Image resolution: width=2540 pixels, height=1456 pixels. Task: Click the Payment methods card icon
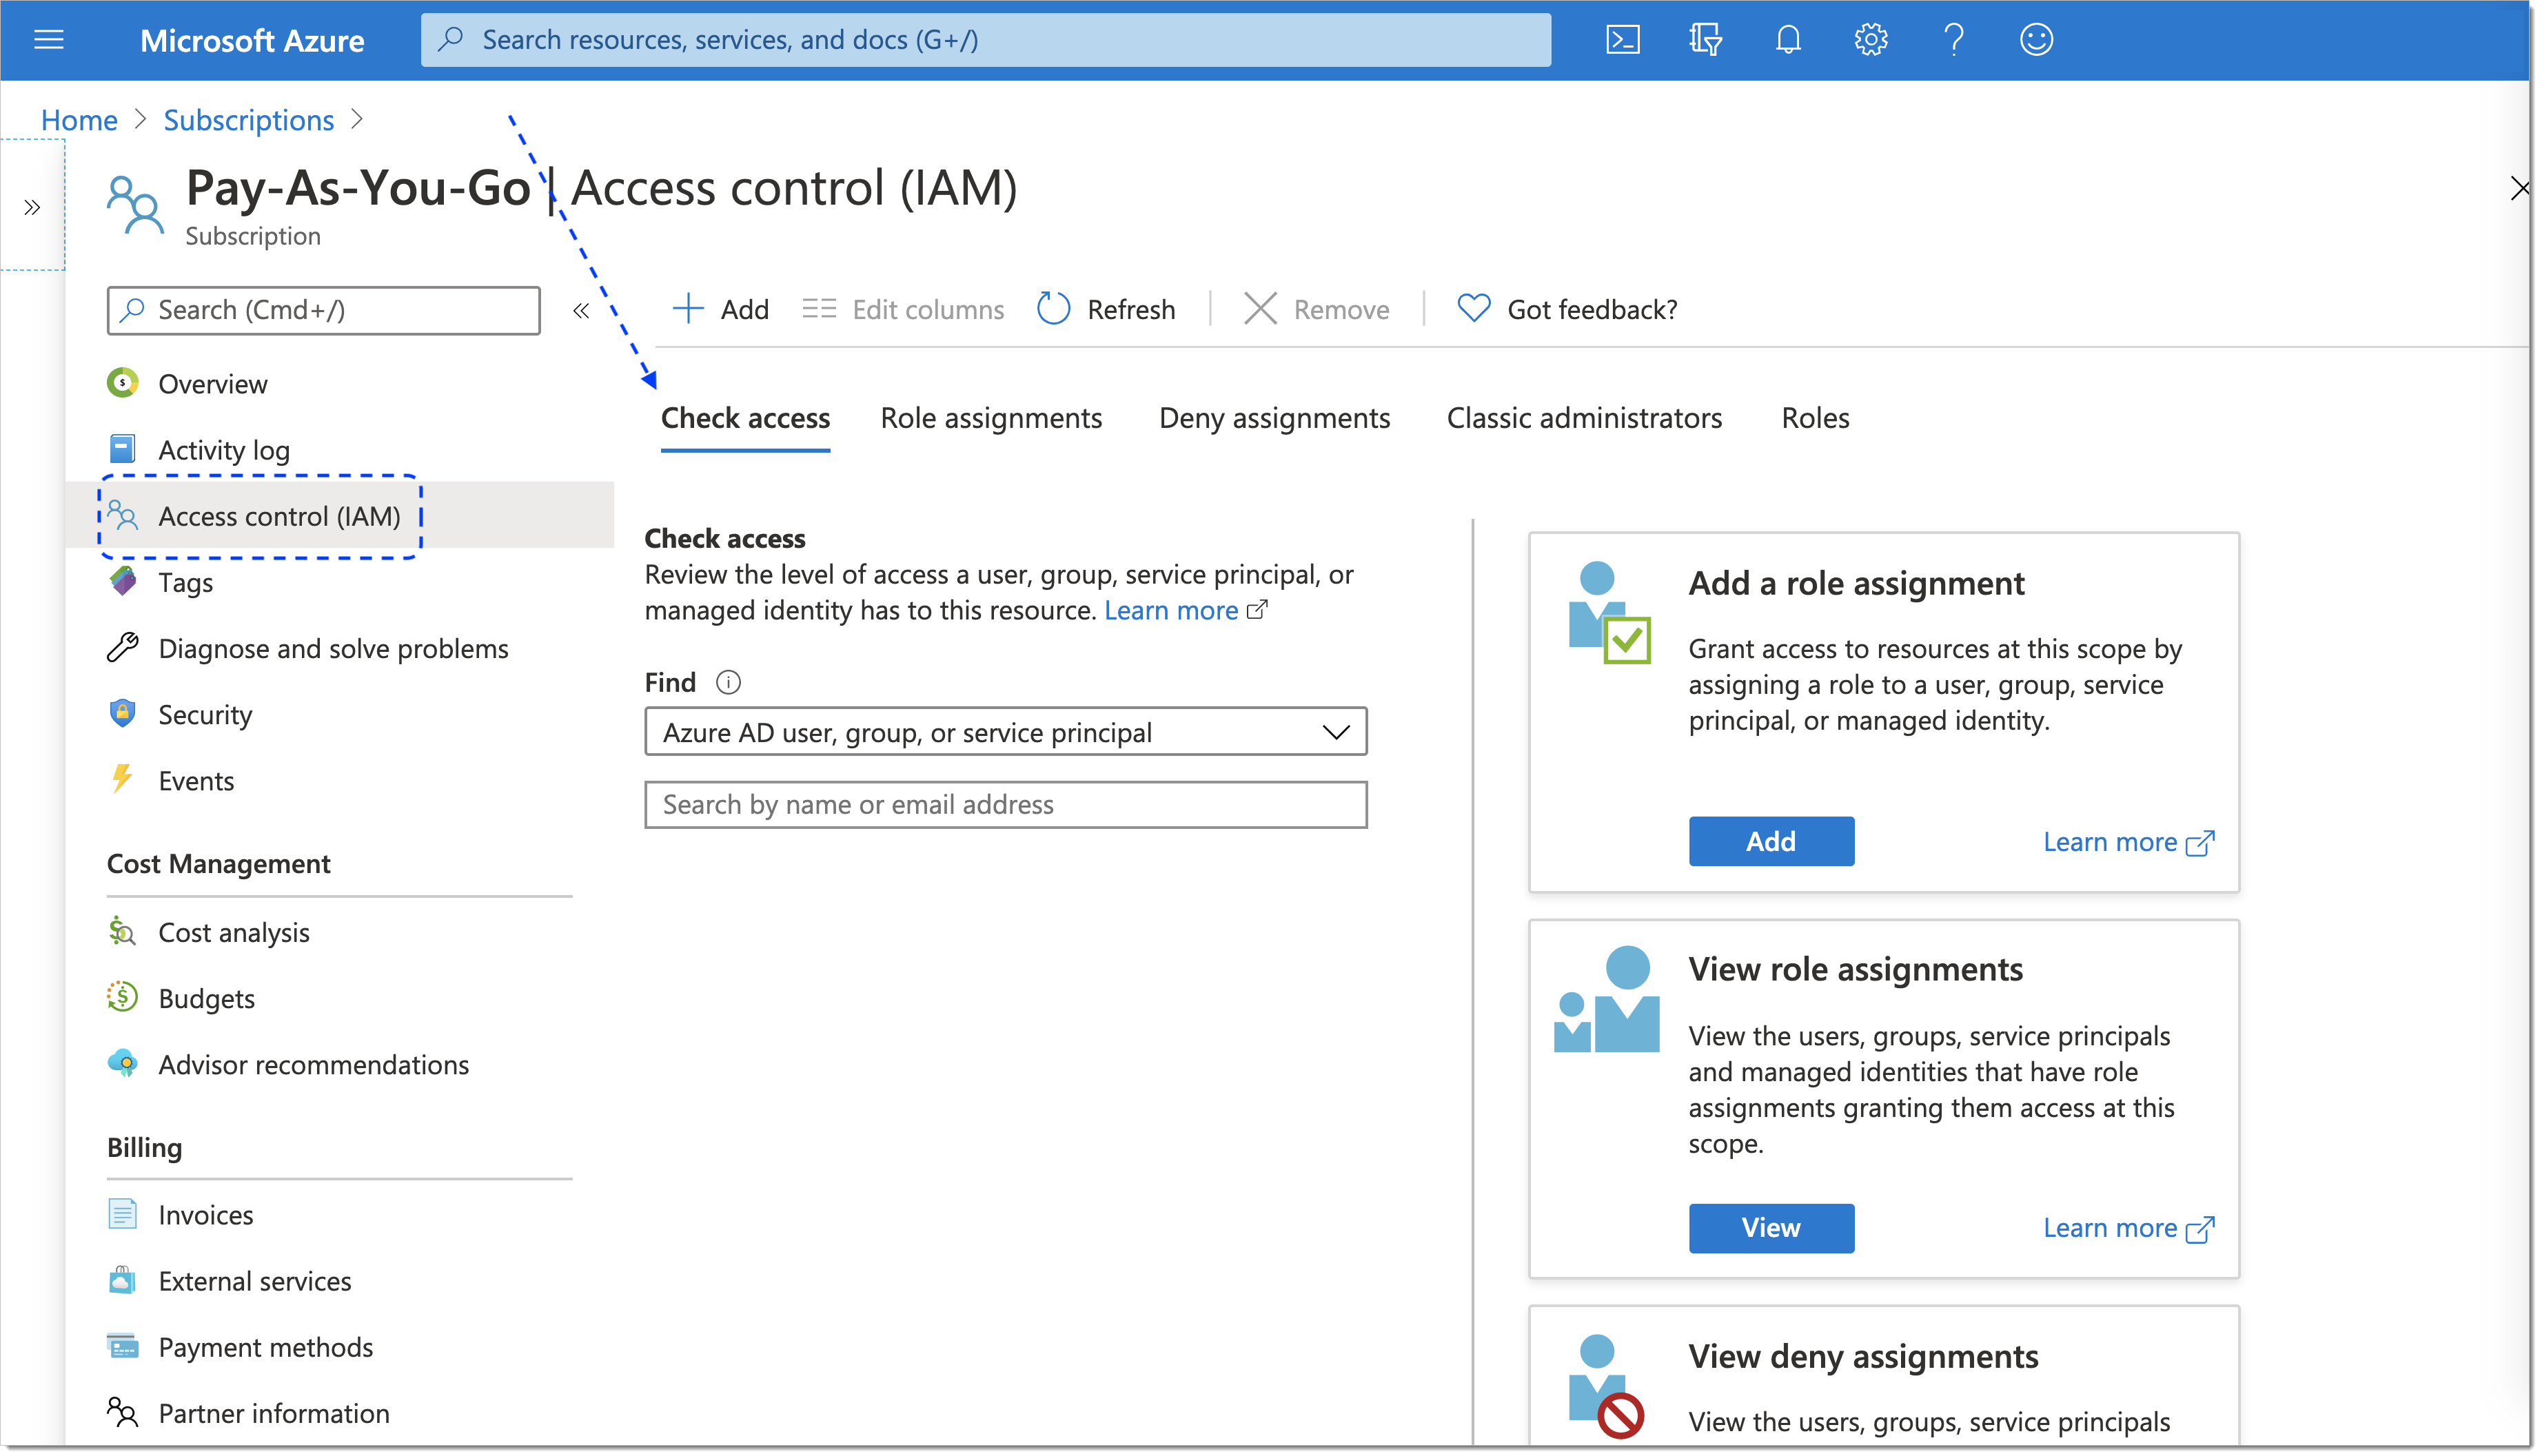122,1346
